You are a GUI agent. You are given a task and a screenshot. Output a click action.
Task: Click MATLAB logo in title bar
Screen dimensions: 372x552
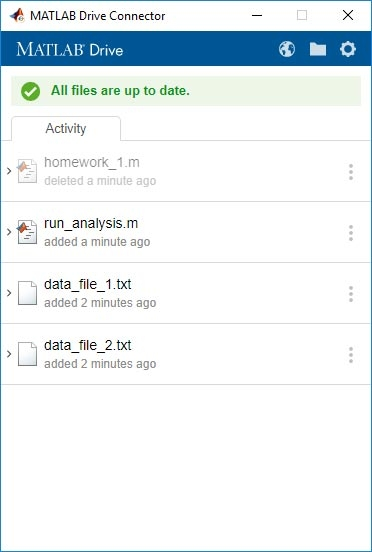[17, 15]
